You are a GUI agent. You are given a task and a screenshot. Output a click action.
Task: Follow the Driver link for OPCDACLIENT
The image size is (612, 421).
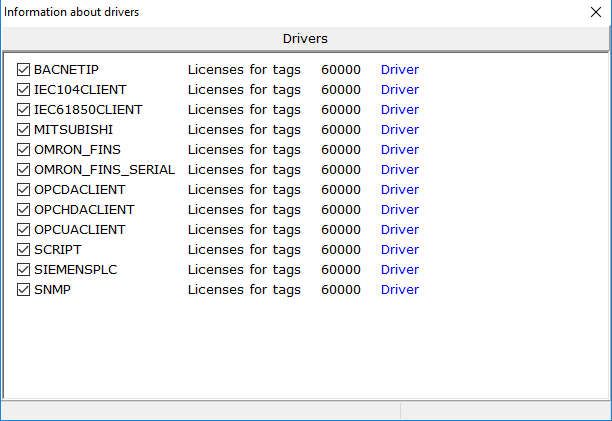400,190
